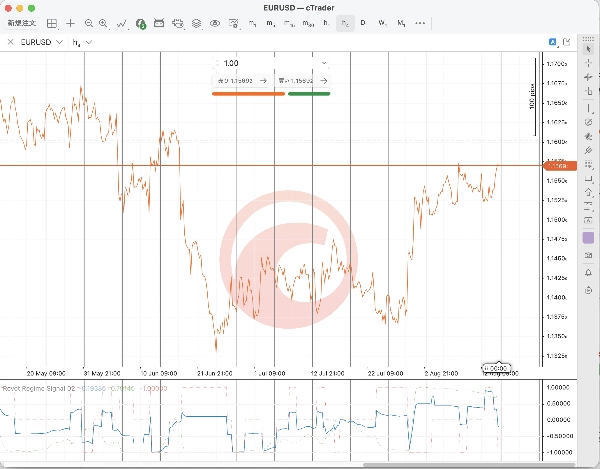This screenshot has width=600, height=469.
Task: Zoom out the chart with the minus magnifier
Action: pyautogui.click(x=89, y=23)
